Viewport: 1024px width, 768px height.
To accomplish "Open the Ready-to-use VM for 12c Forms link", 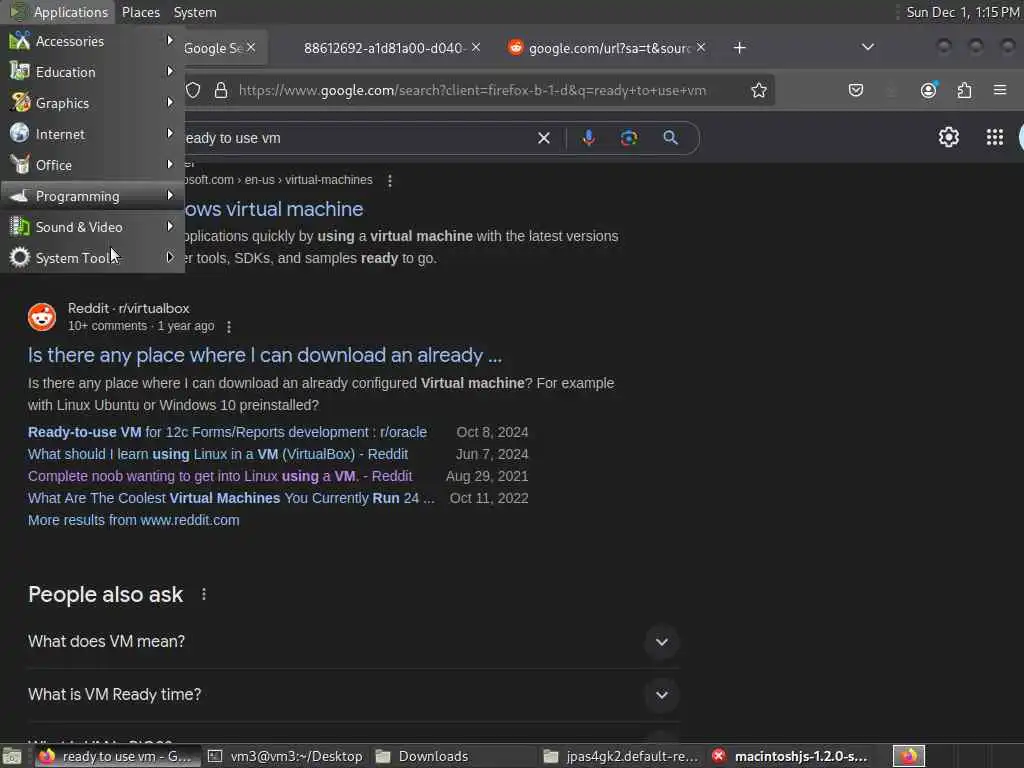I will 227,432.
